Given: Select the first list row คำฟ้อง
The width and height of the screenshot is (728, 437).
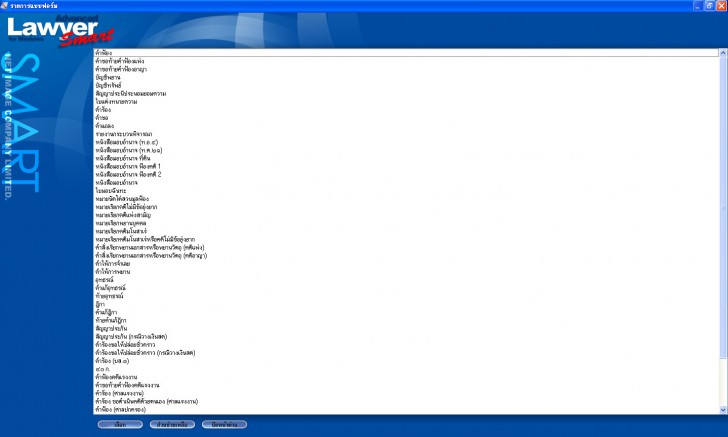Looking at the screenshot, I should tap(406, 53).
